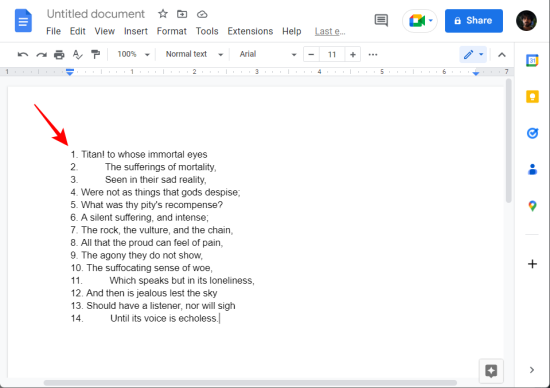Open the Google account avatar
Image resolution: width=550 pixels, height=388 pixels.
click(x=526, y=20)
